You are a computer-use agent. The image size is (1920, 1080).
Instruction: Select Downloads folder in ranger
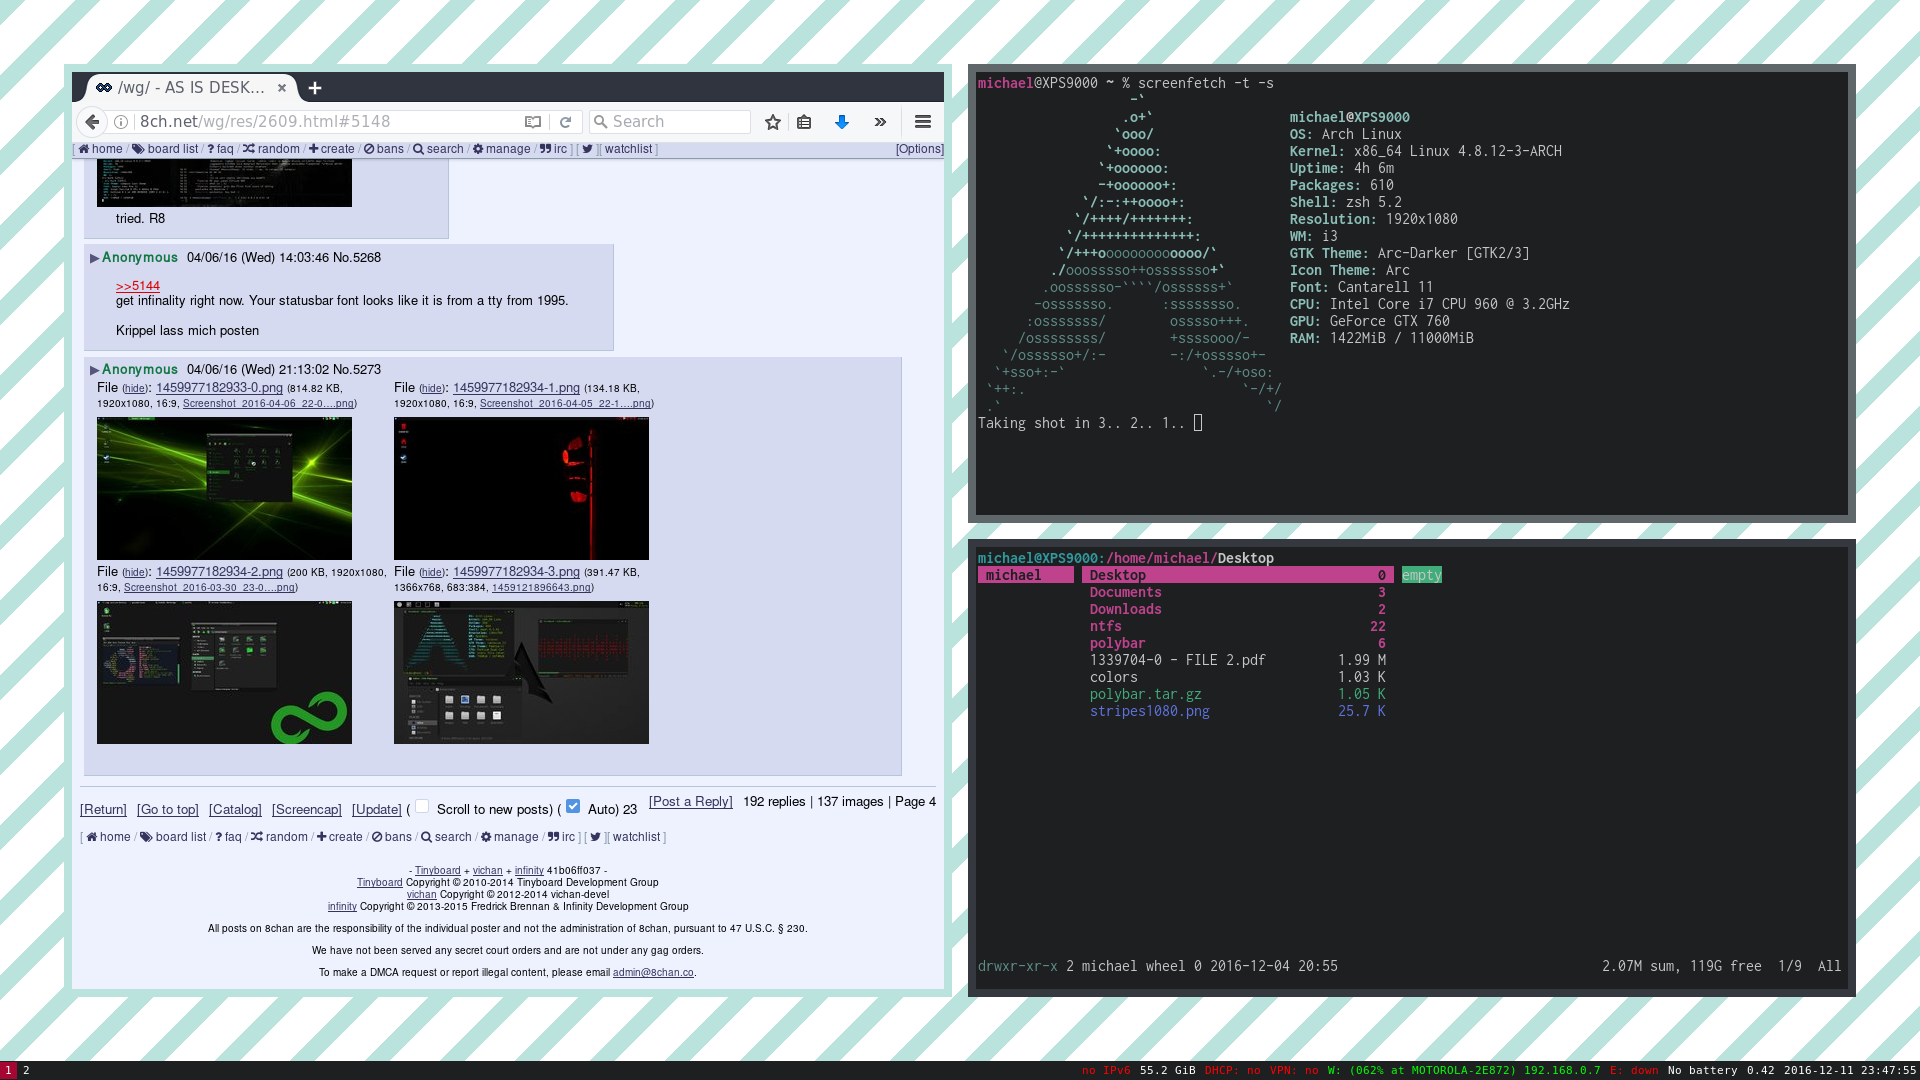point(1237,610)
